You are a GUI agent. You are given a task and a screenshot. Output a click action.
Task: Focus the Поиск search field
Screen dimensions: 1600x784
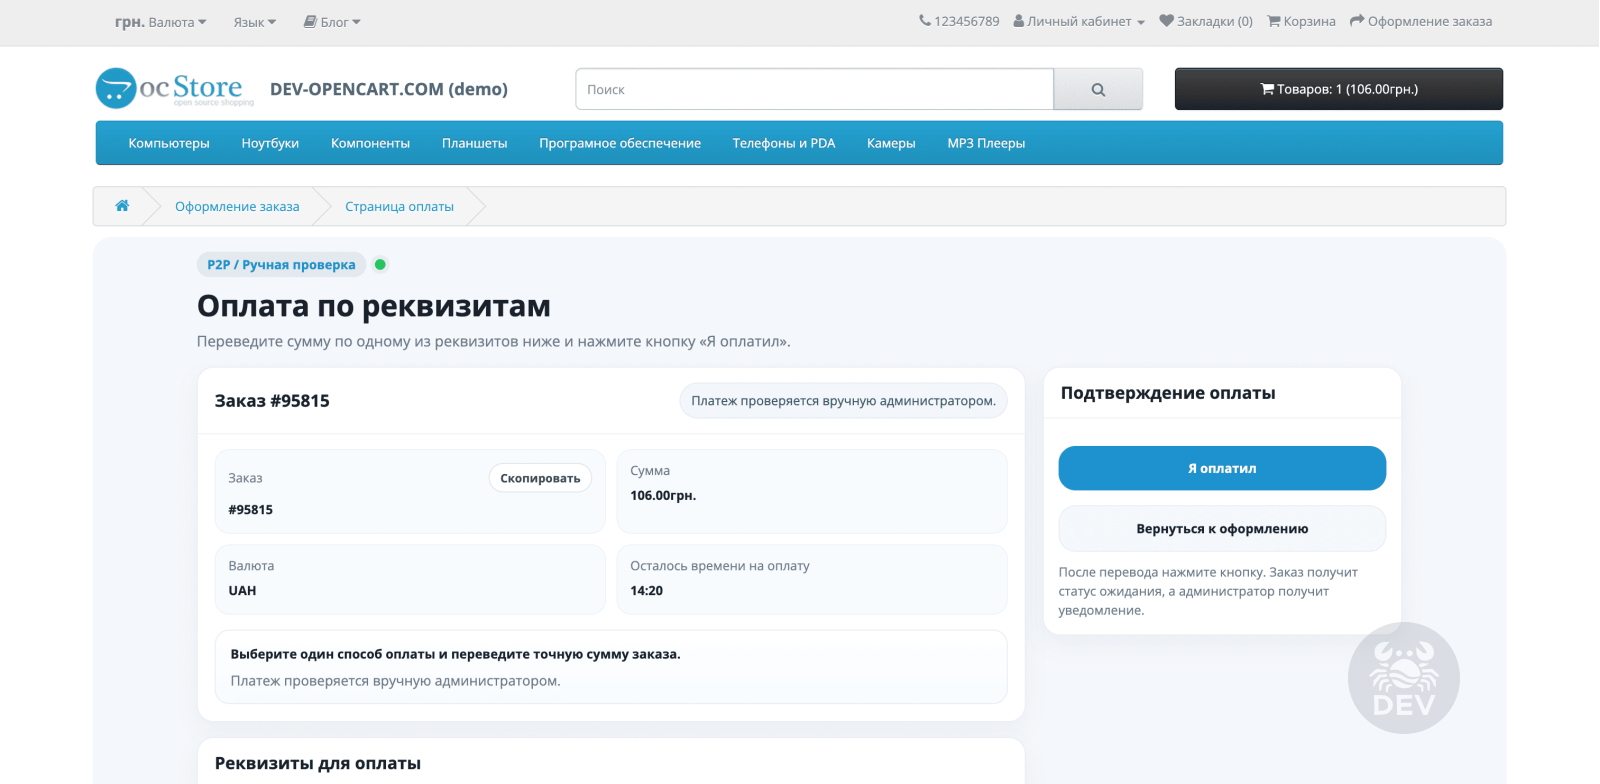click(815, 89)
